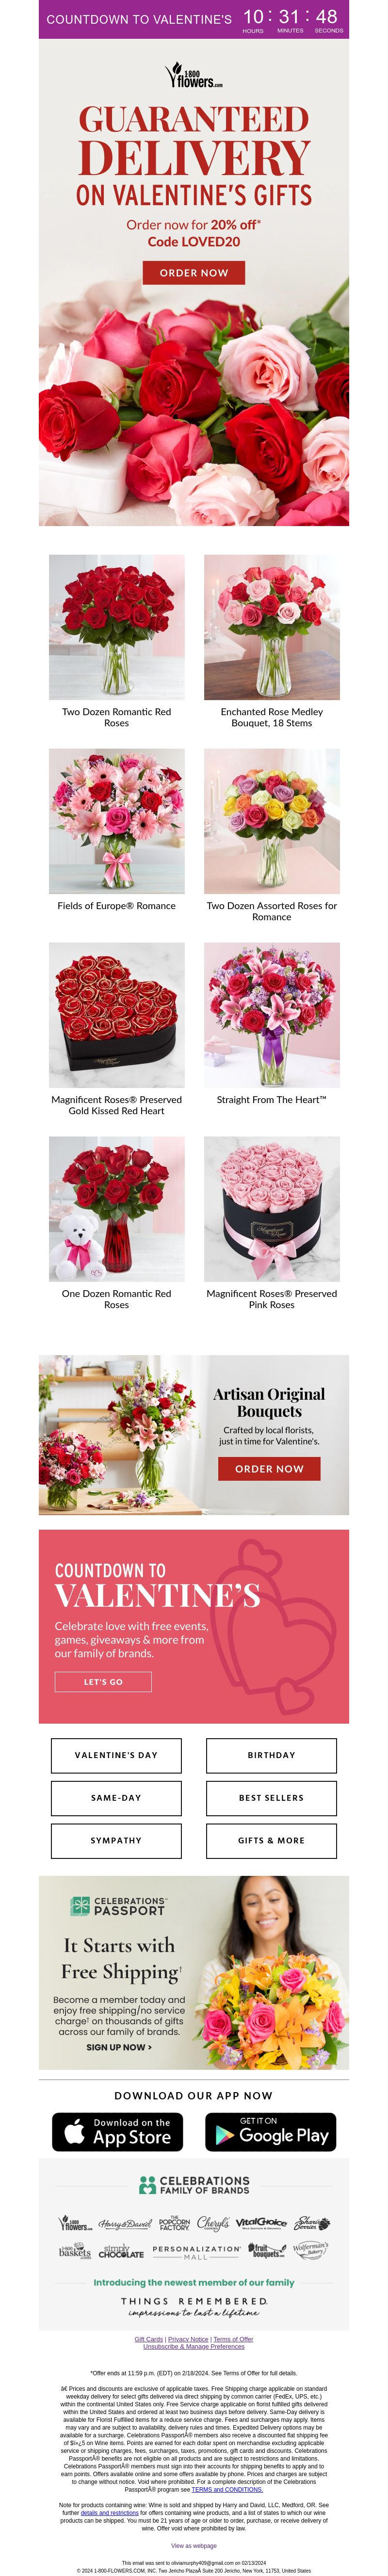Click The Popcorn Factory logo

pos(174,2222)
